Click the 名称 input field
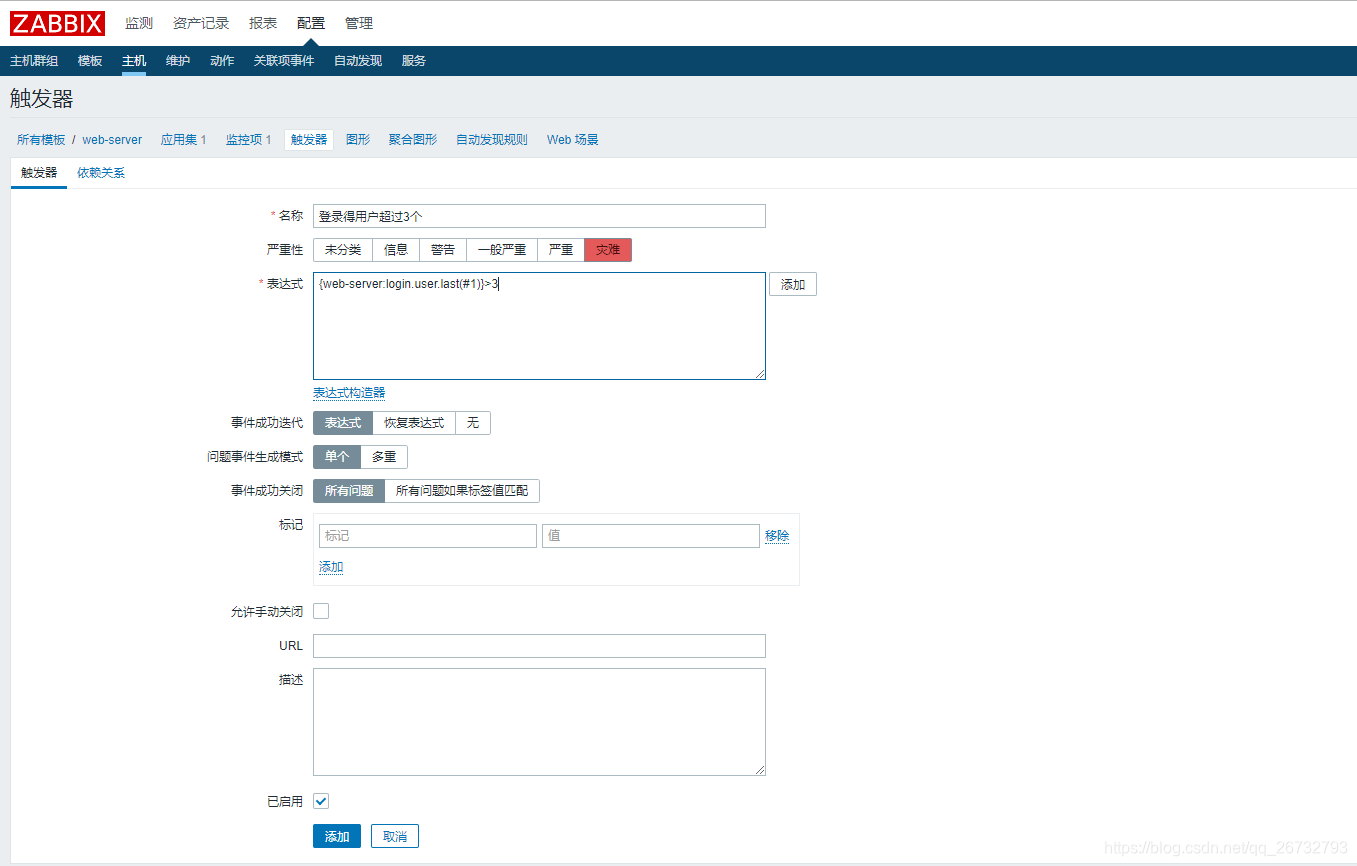This screenshot has width=1357, height=866. pyautogui.click(x=539, y=216)
